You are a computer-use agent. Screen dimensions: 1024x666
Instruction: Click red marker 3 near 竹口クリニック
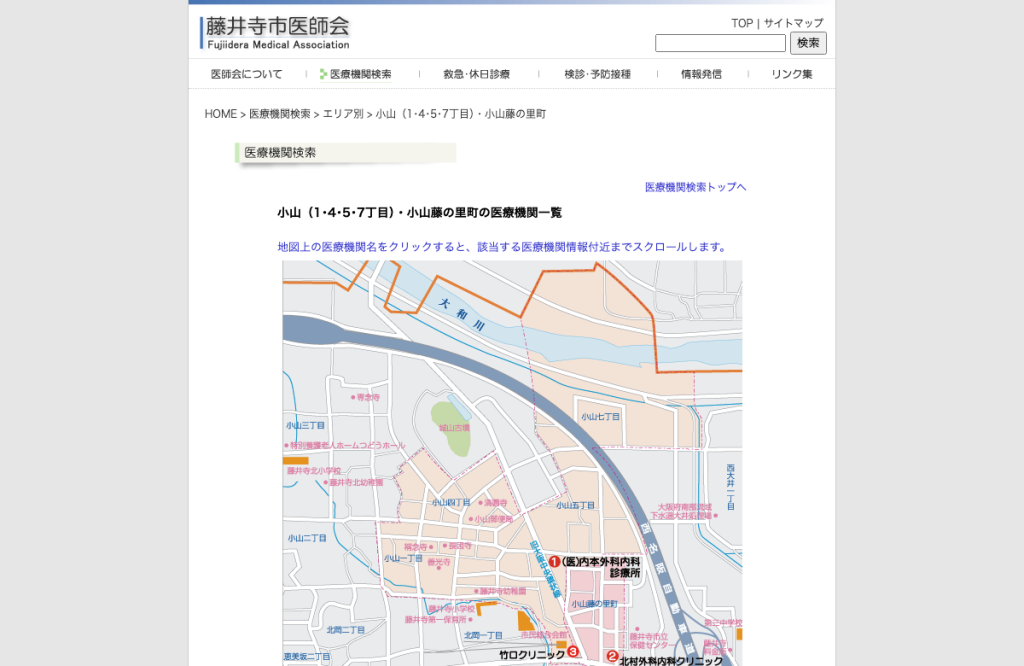573,651
